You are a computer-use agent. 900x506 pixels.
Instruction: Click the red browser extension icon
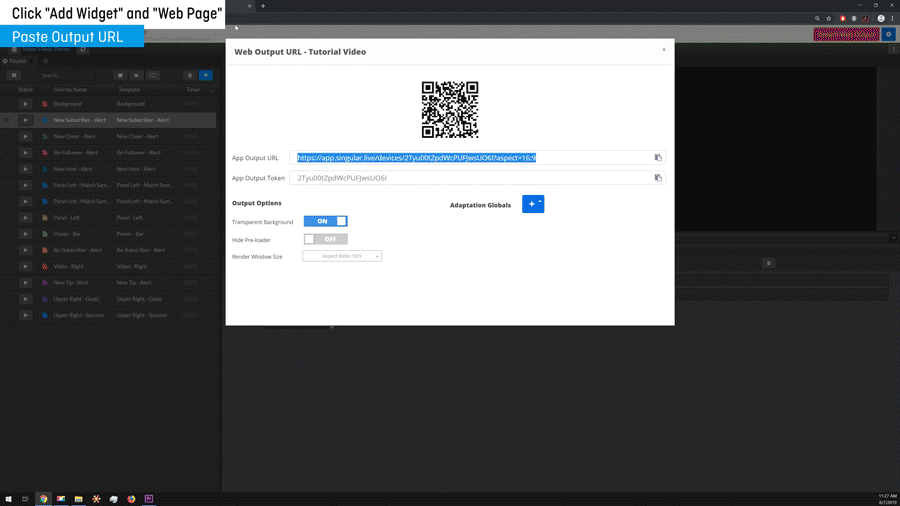point(843,18)
